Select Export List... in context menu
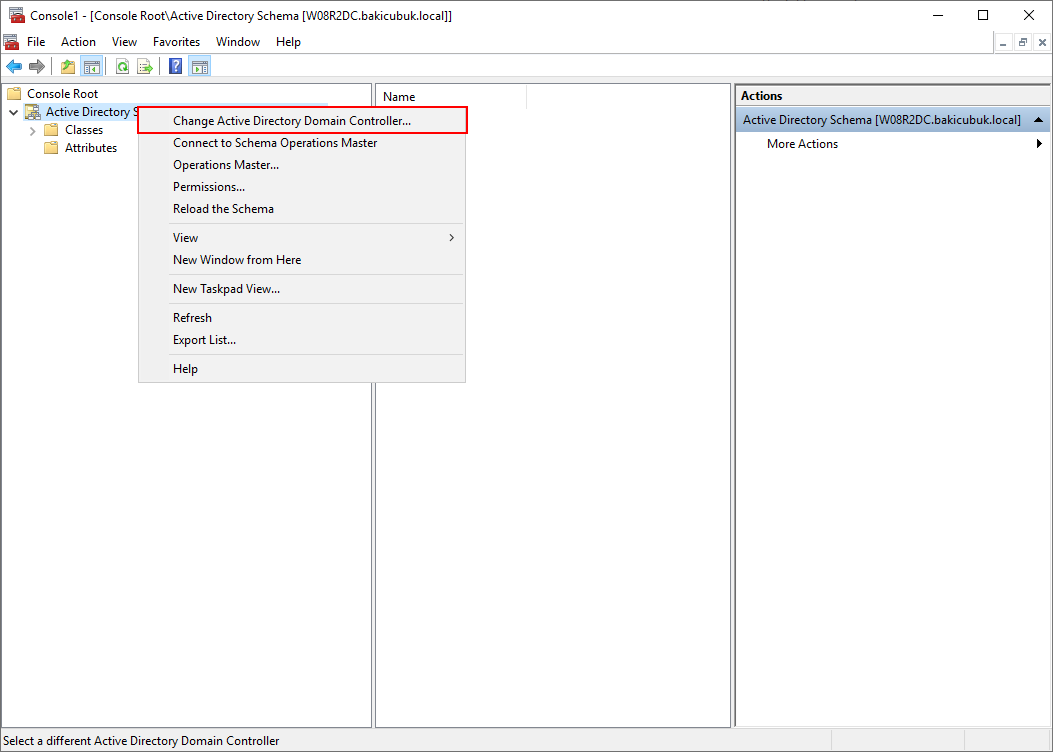Image resolution: width=1053 pixels, height=752 pixels. 302,340
